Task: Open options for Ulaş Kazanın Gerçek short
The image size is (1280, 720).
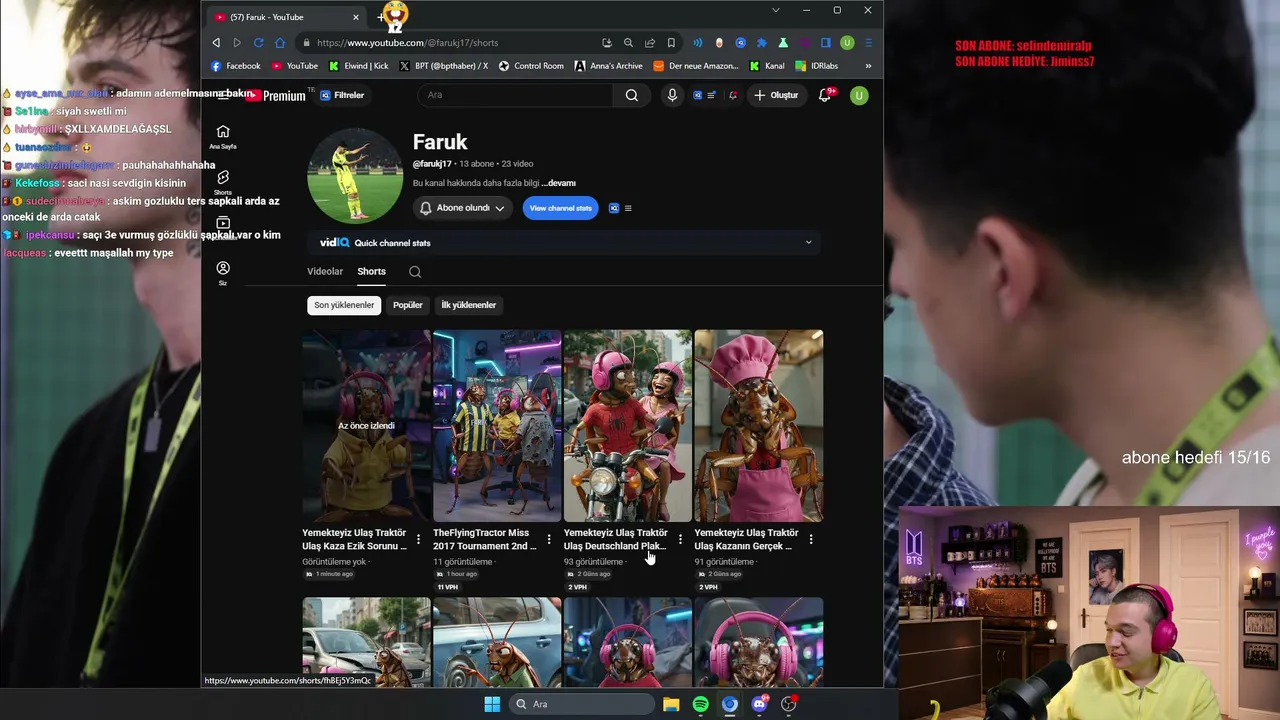Action: click(811, 539)
